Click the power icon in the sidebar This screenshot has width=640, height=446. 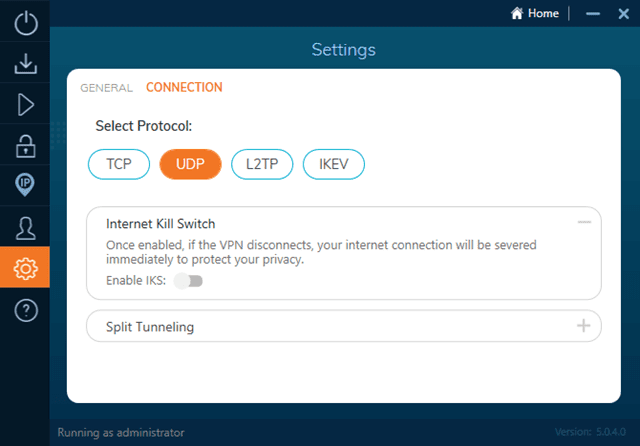pos(25,23)
